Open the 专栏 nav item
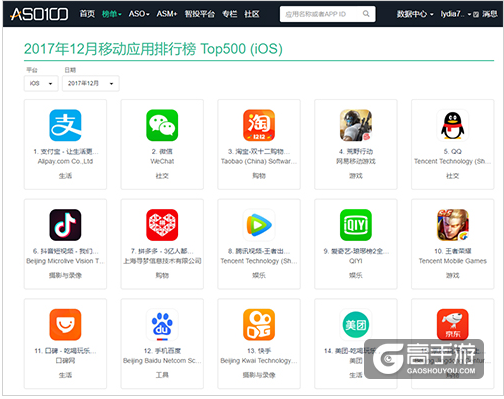The width and height of the screenshot is (504, 399). point(230,14)
